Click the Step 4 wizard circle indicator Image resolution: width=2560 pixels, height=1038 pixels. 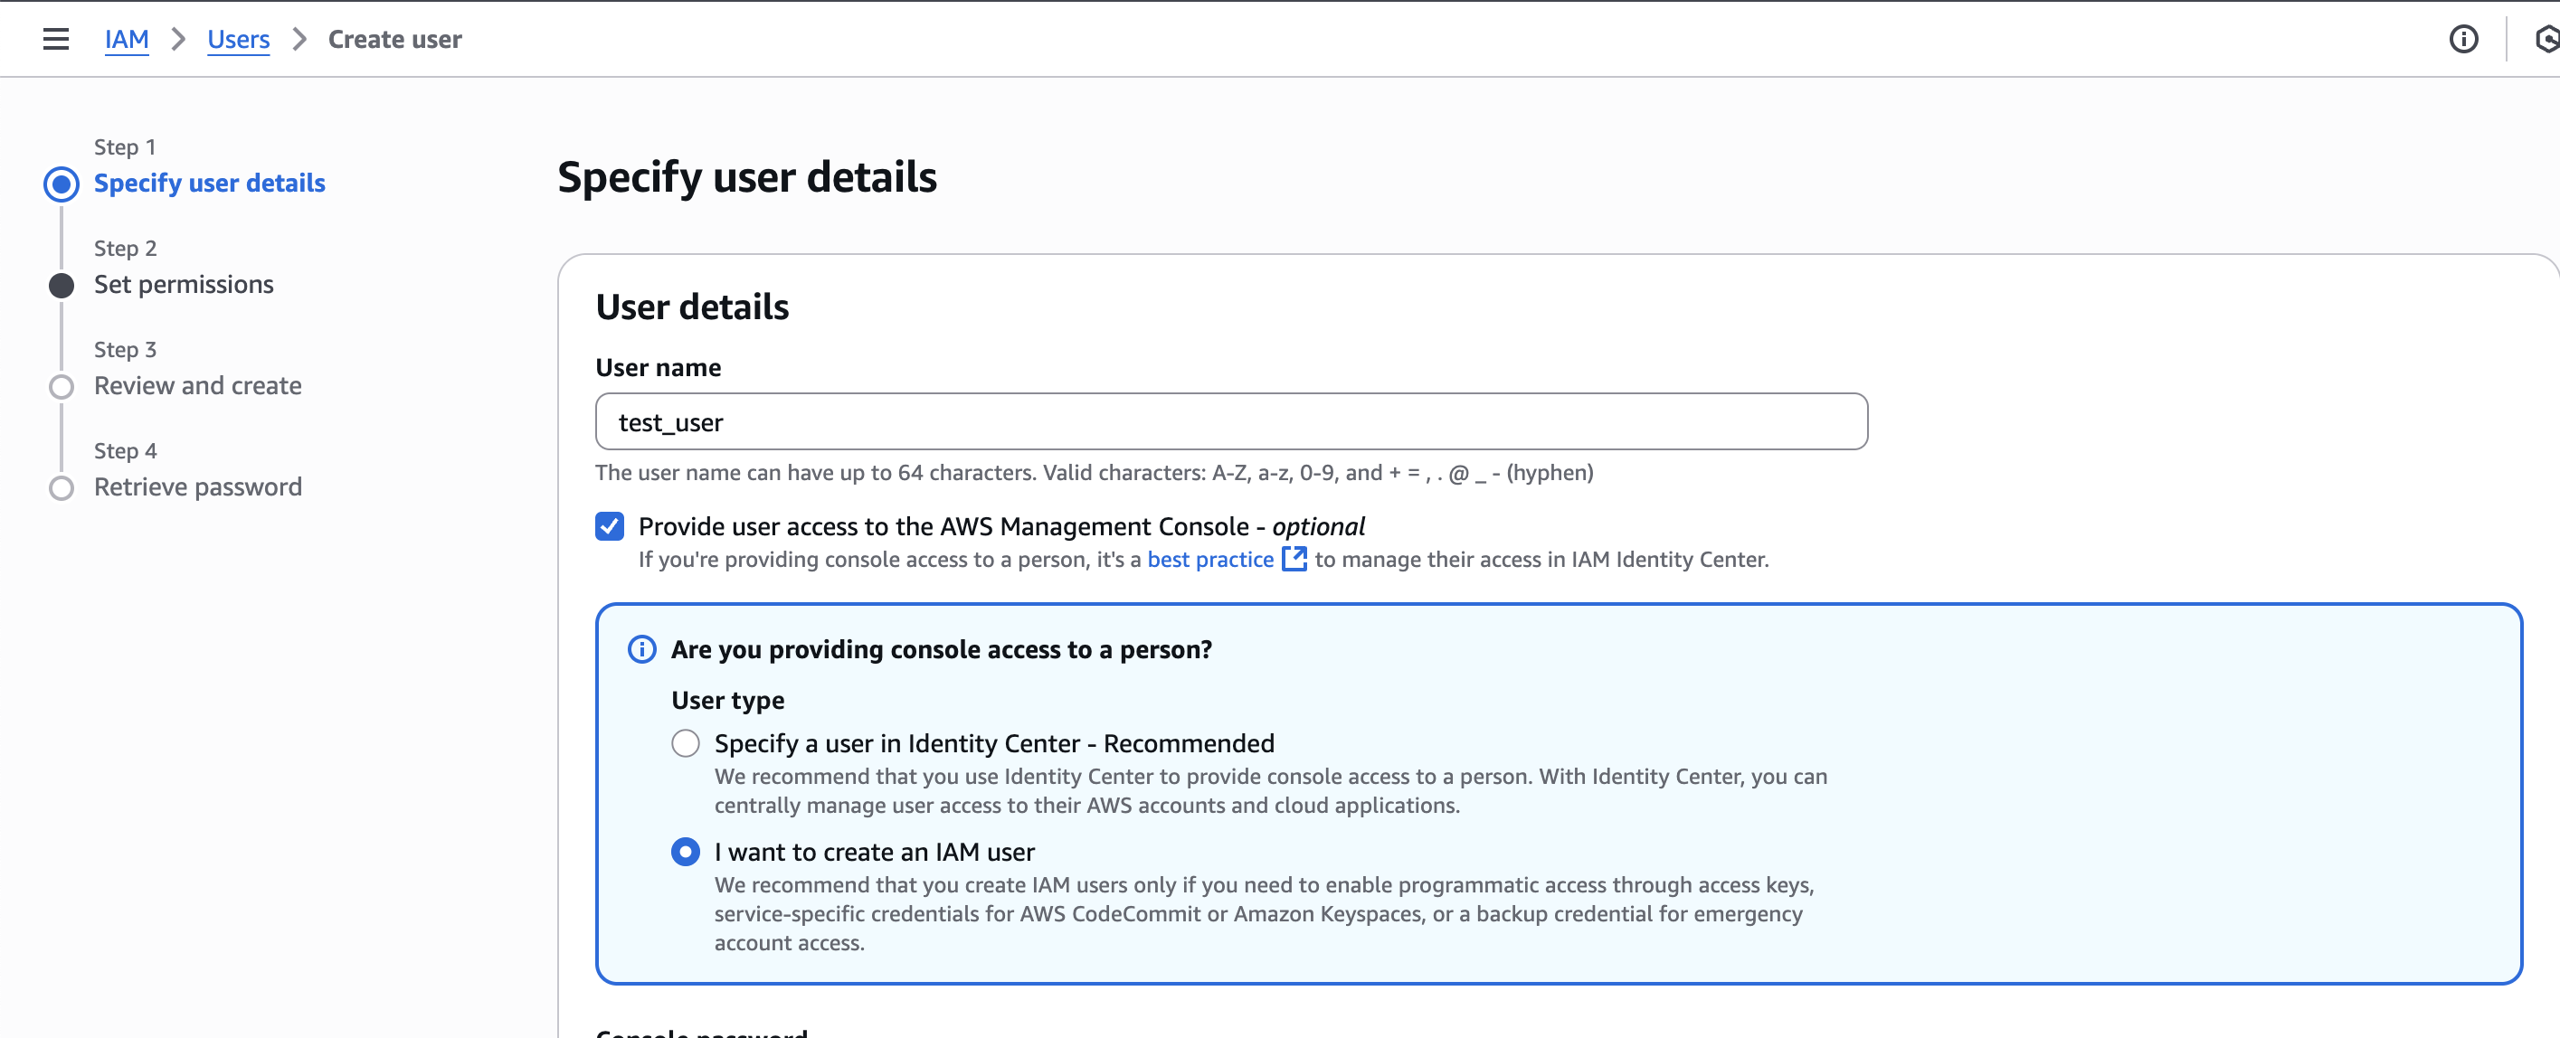coord(62,488)
